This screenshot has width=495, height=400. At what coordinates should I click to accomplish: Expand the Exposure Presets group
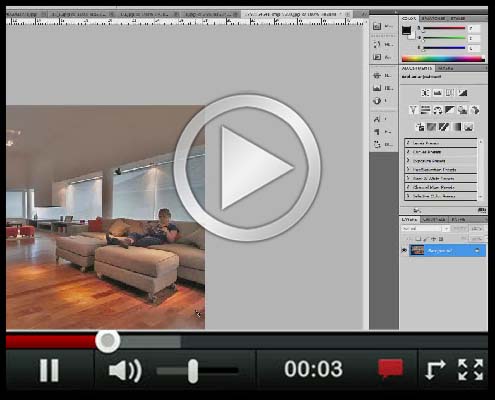pos(408,161)
